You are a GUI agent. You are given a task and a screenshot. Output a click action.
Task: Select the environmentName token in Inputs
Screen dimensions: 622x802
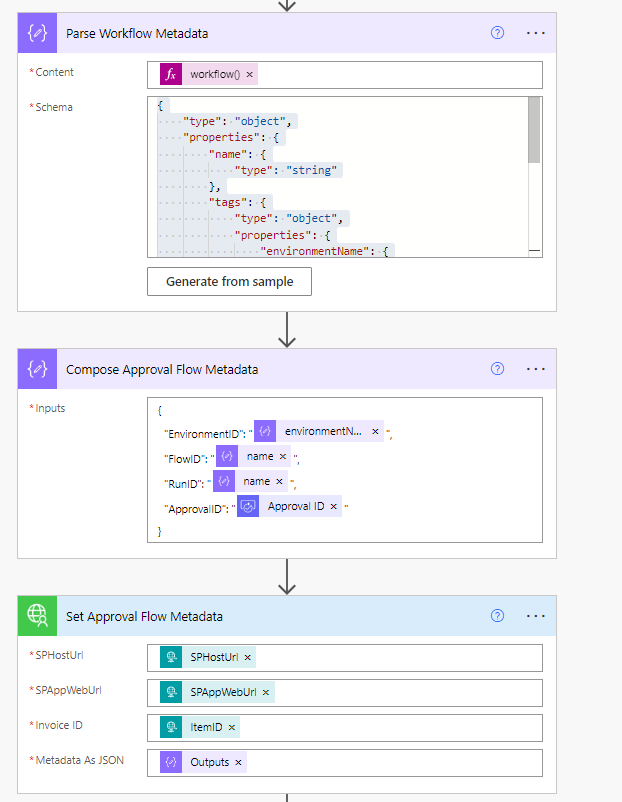(323, 431)
